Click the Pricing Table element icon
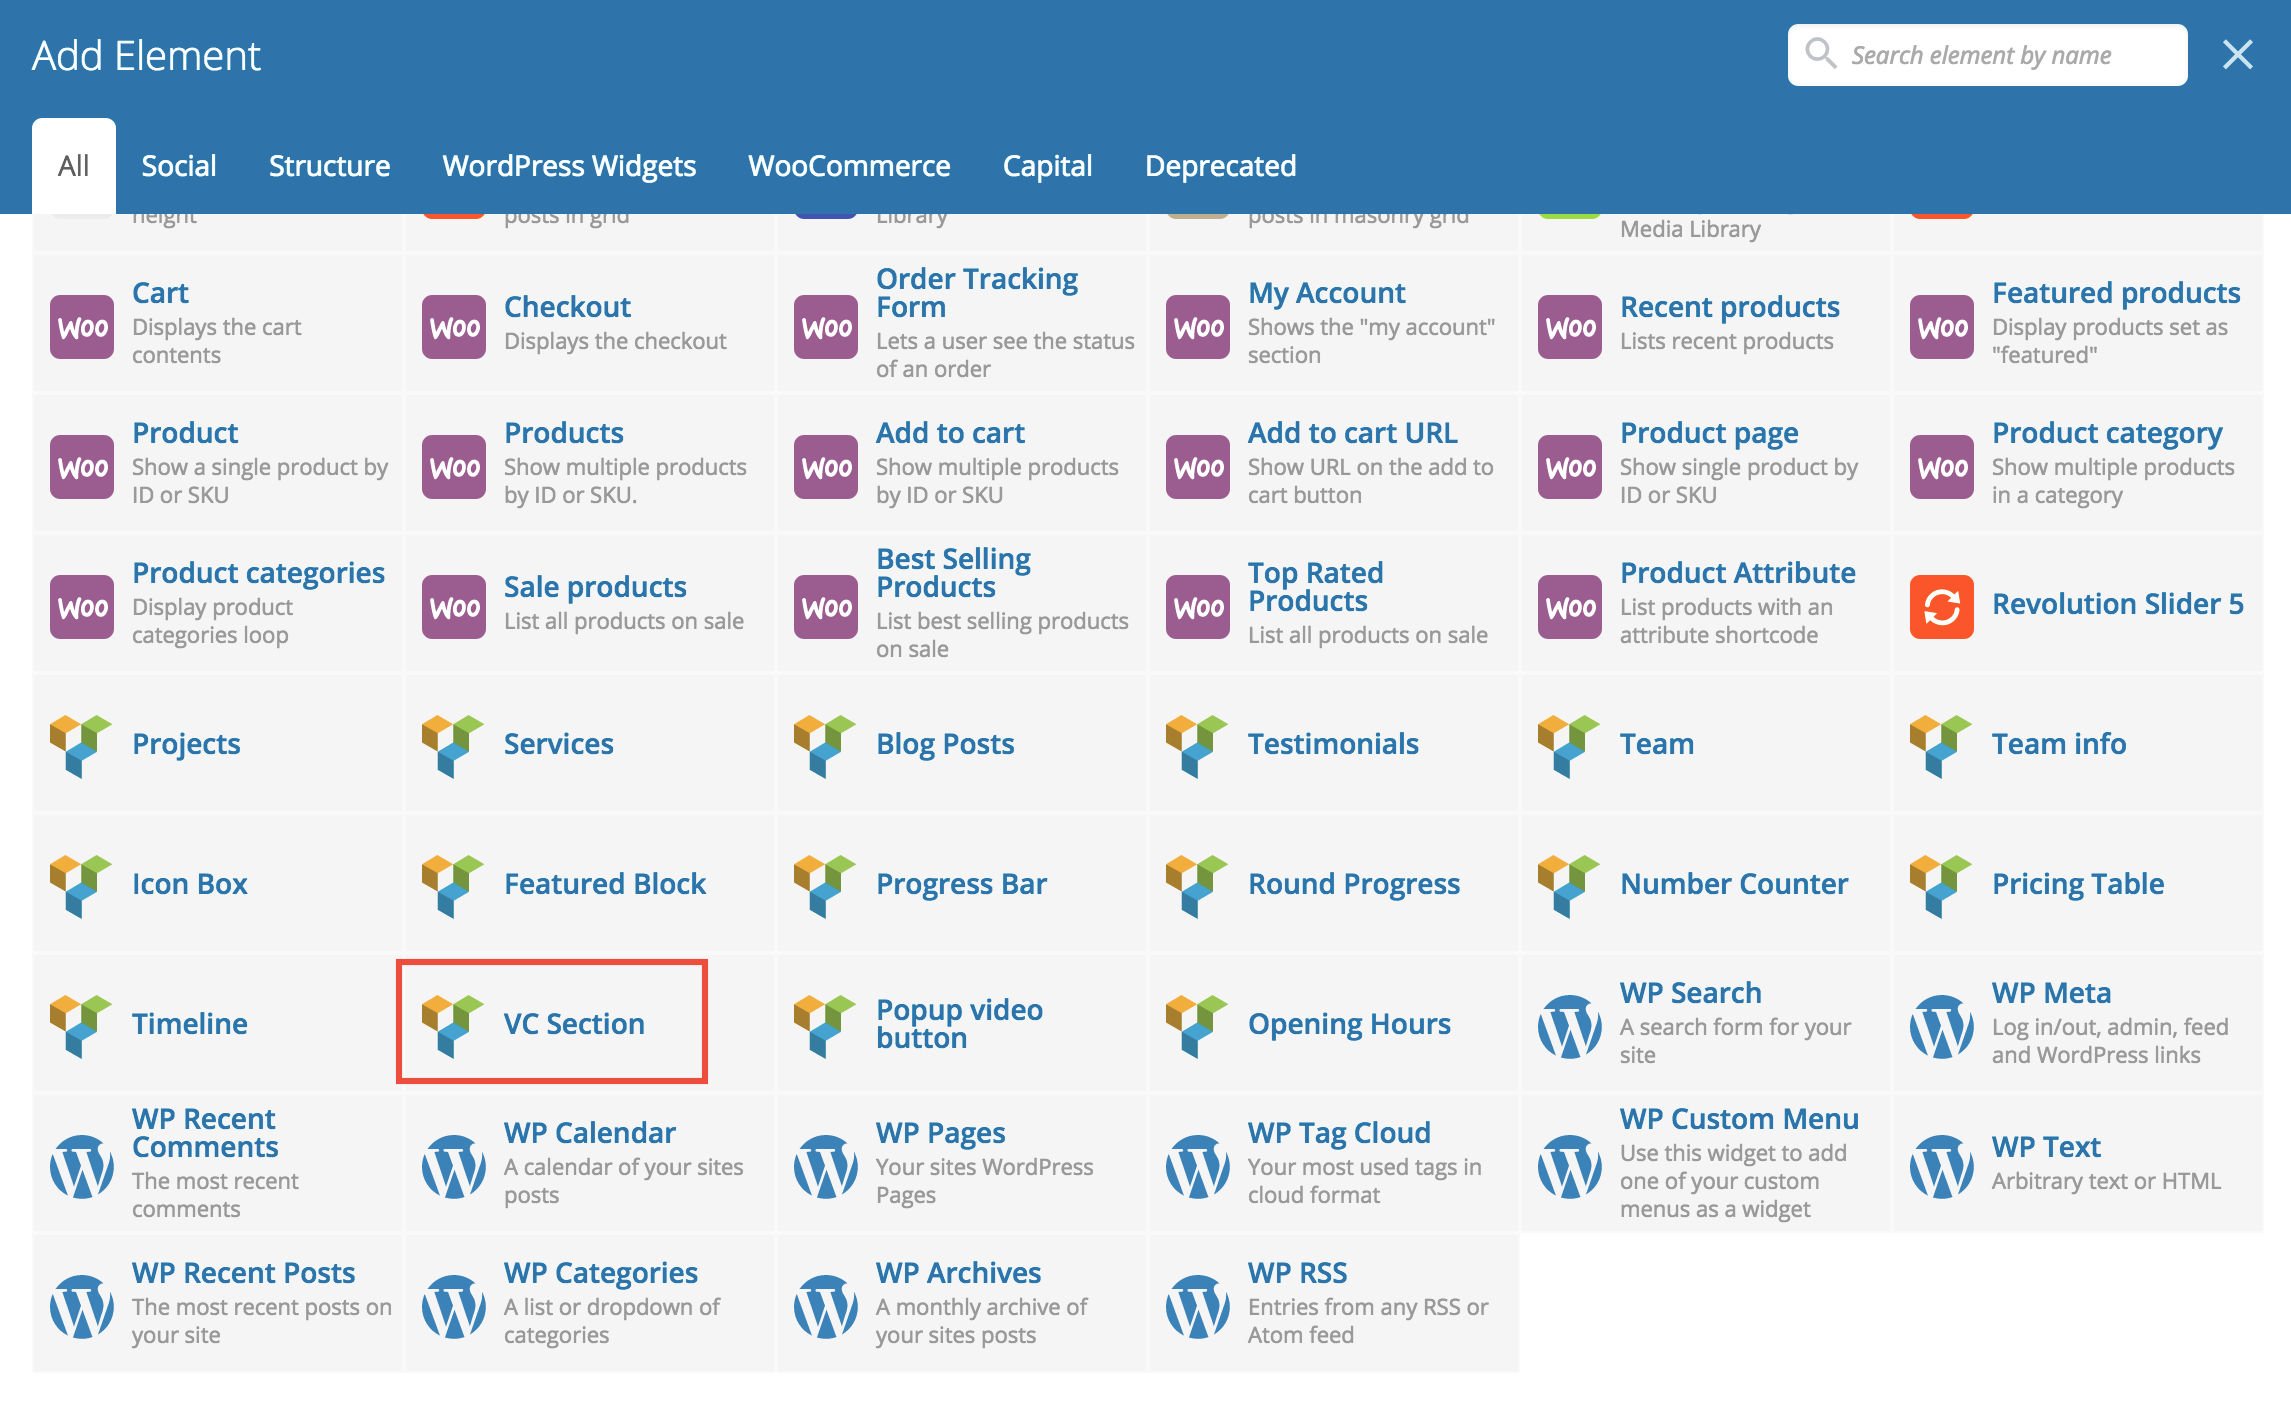This screenshot has height=1402, width=2291. [1941, 884]
